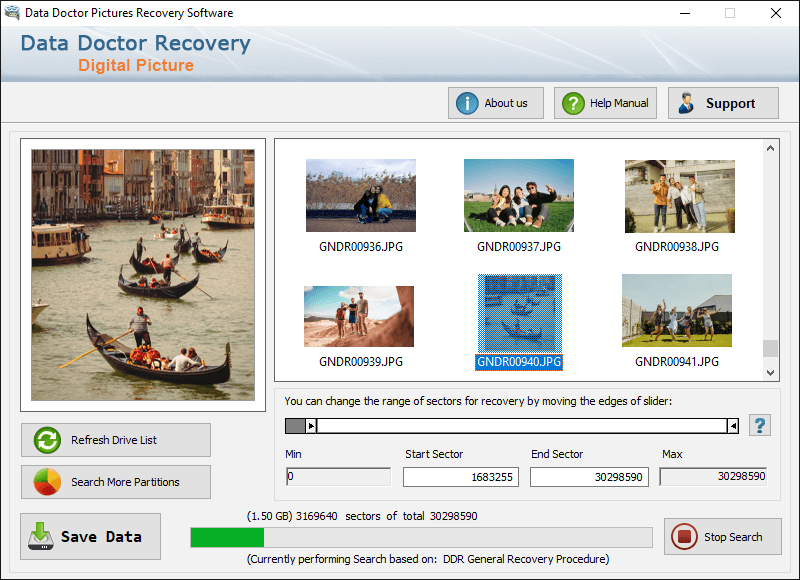Search More Partitions
This screenshot has height=580, width=800.
click(116, 482)
